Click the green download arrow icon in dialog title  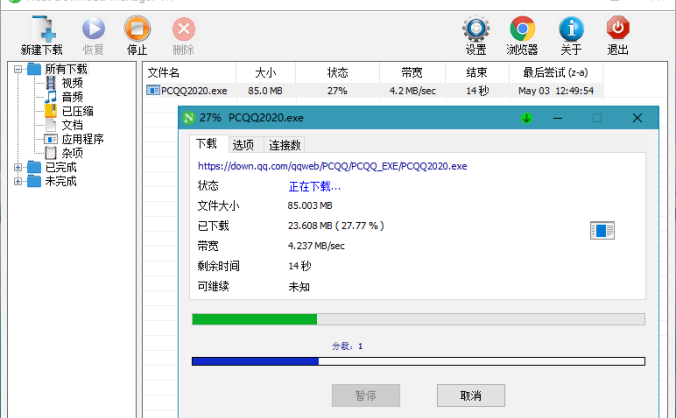[526, 118]
